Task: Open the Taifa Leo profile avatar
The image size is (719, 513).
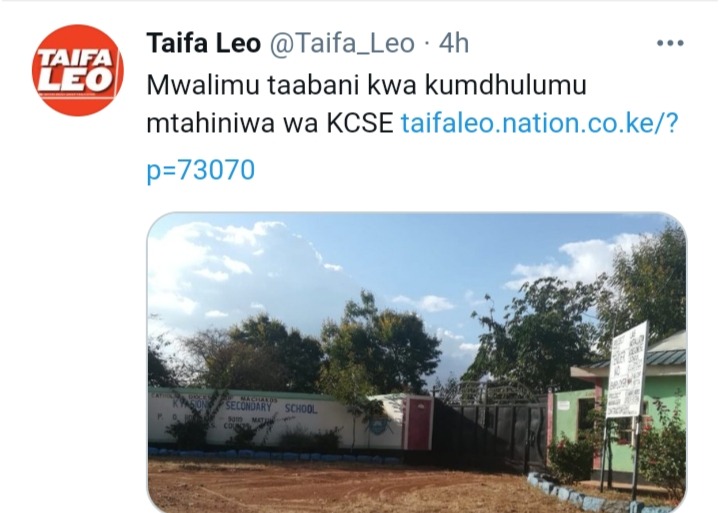Action: 77,70
